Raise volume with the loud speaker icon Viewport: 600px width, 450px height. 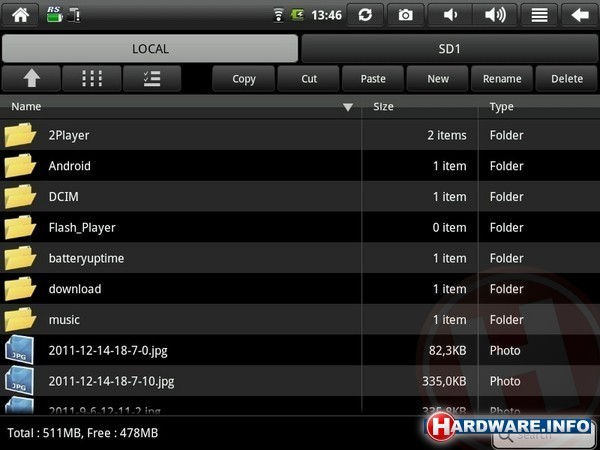494,15
